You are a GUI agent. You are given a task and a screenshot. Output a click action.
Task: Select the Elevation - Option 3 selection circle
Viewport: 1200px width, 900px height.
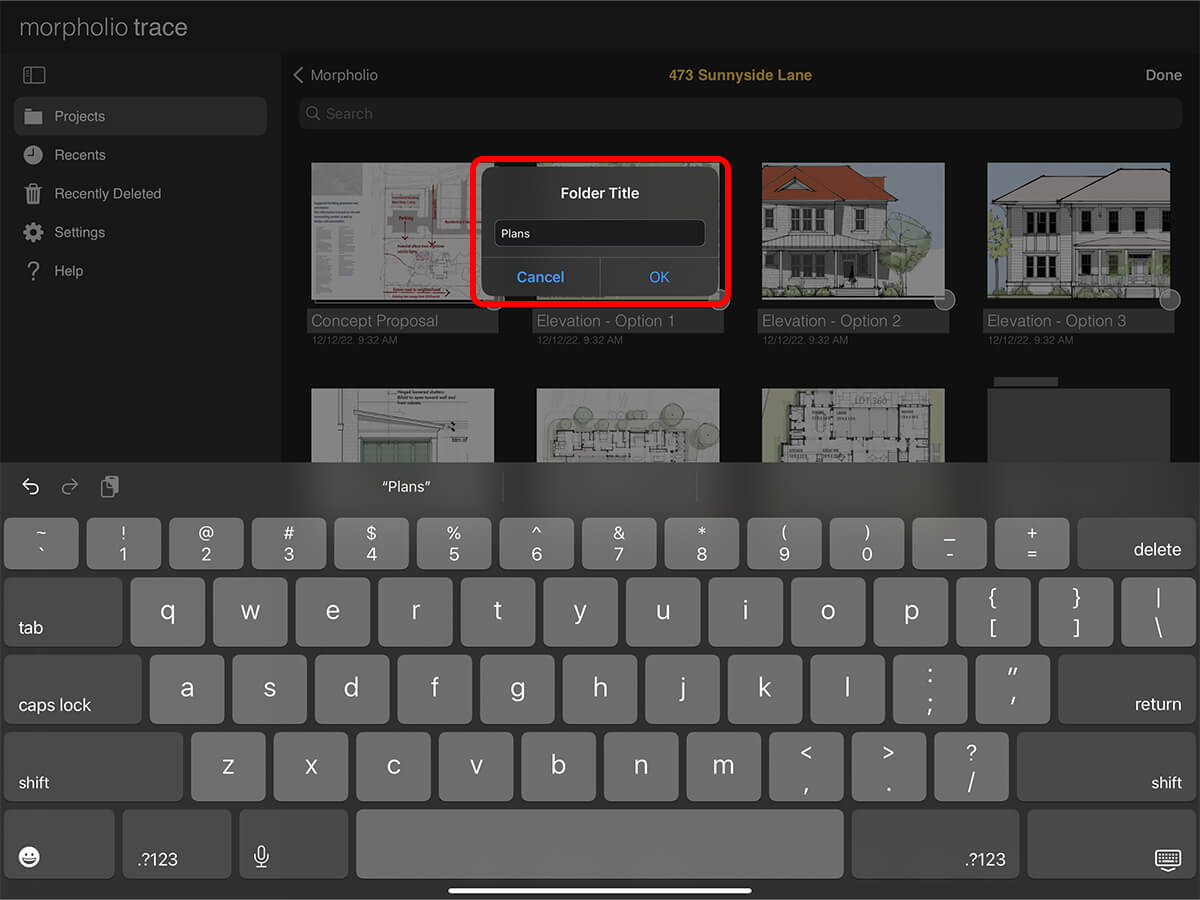coord(1169,300)
